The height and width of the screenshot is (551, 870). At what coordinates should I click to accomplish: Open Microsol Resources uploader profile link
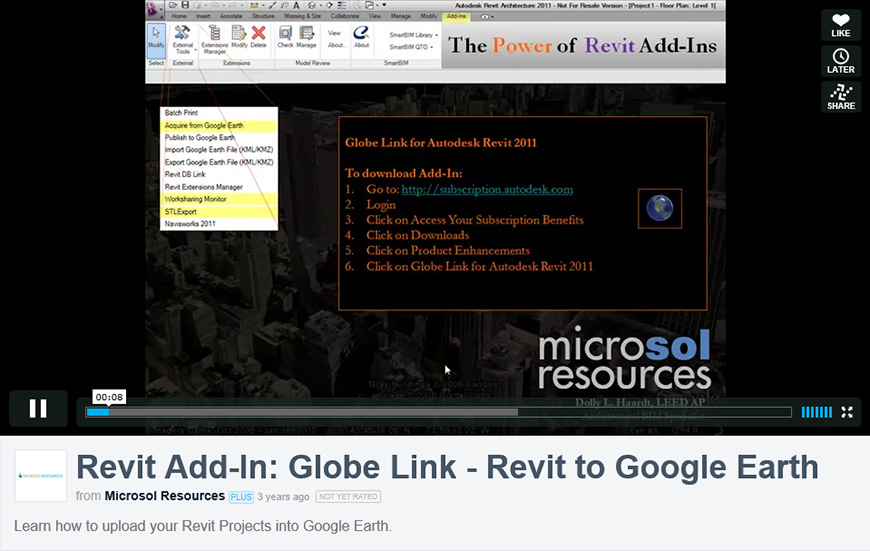click(165, 496)
